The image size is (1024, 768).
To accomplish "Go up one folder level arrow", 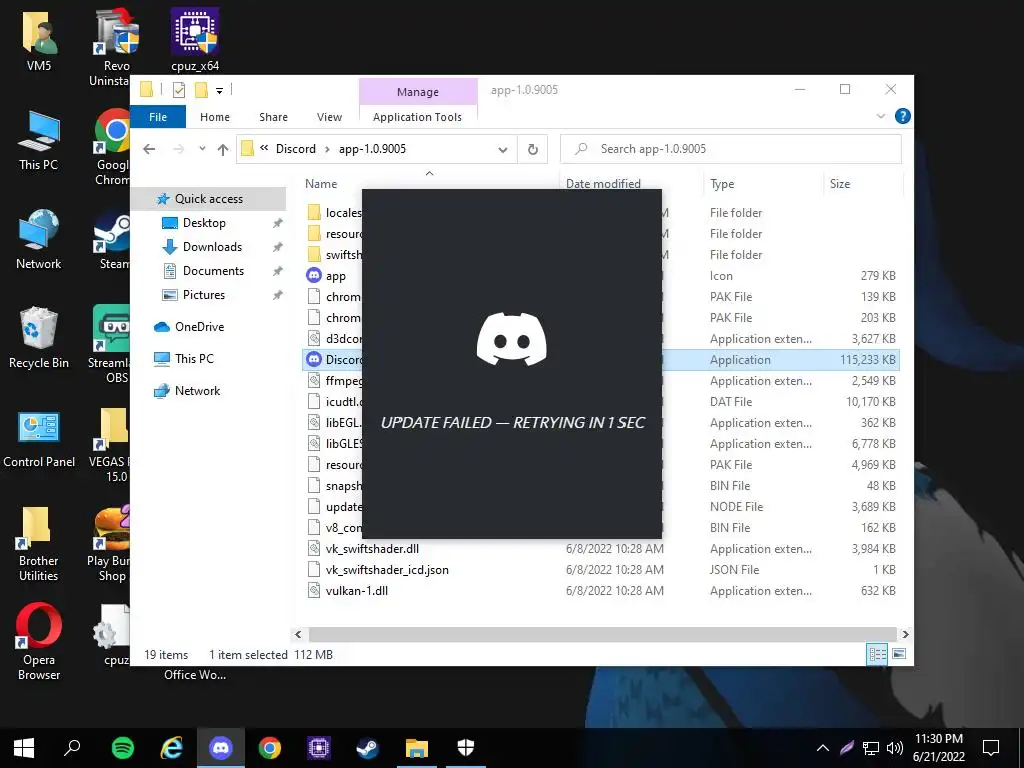I will click(223, 150).
